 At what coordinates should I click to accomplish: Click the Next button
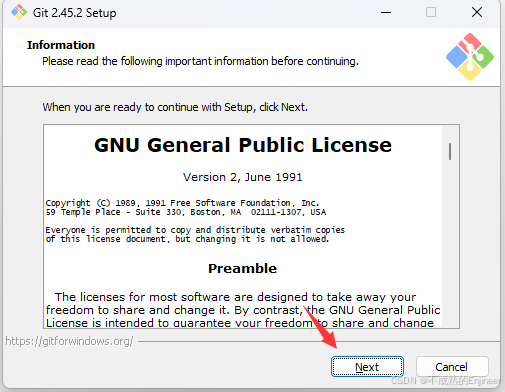[x=367, y=367]
